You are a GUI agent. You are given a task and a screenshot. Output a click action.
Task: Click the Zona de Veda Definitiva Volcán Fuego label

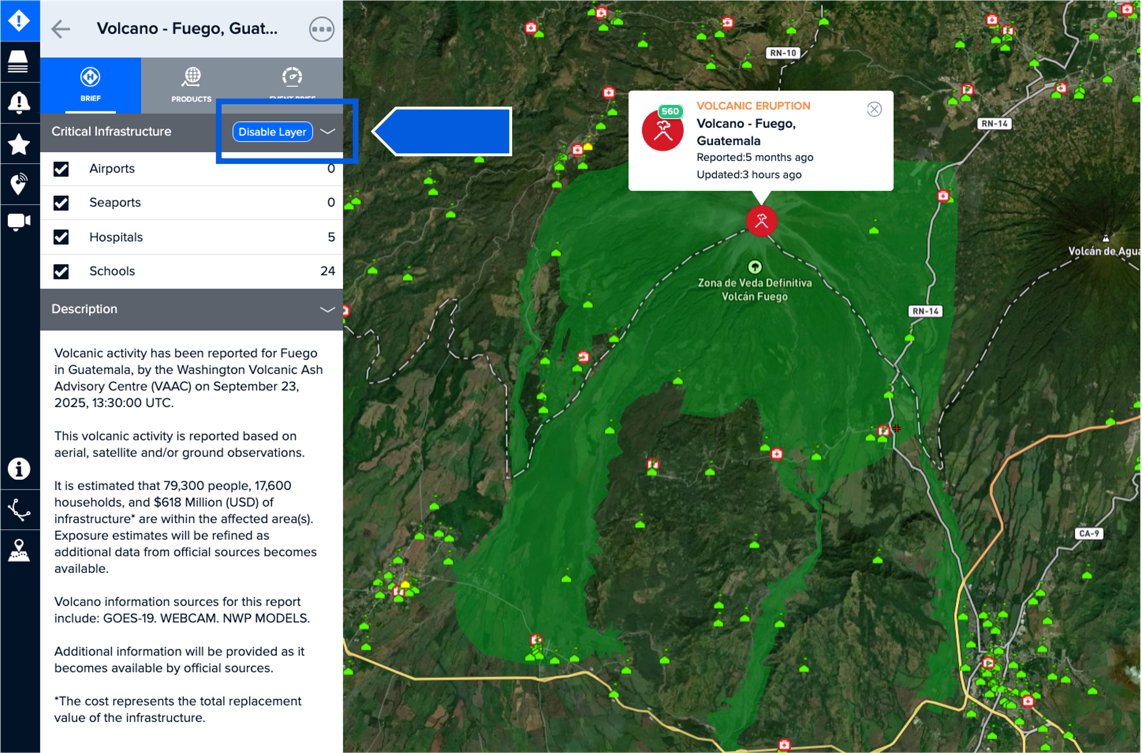(x=755, y=290)
